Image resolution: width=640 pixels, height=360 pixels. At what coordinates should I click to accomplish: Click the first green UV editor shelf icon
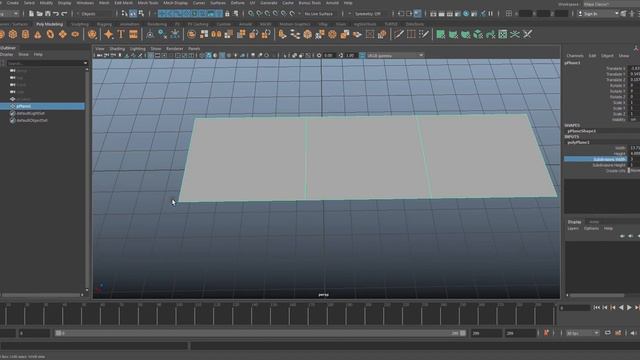(x=440, y=35)
